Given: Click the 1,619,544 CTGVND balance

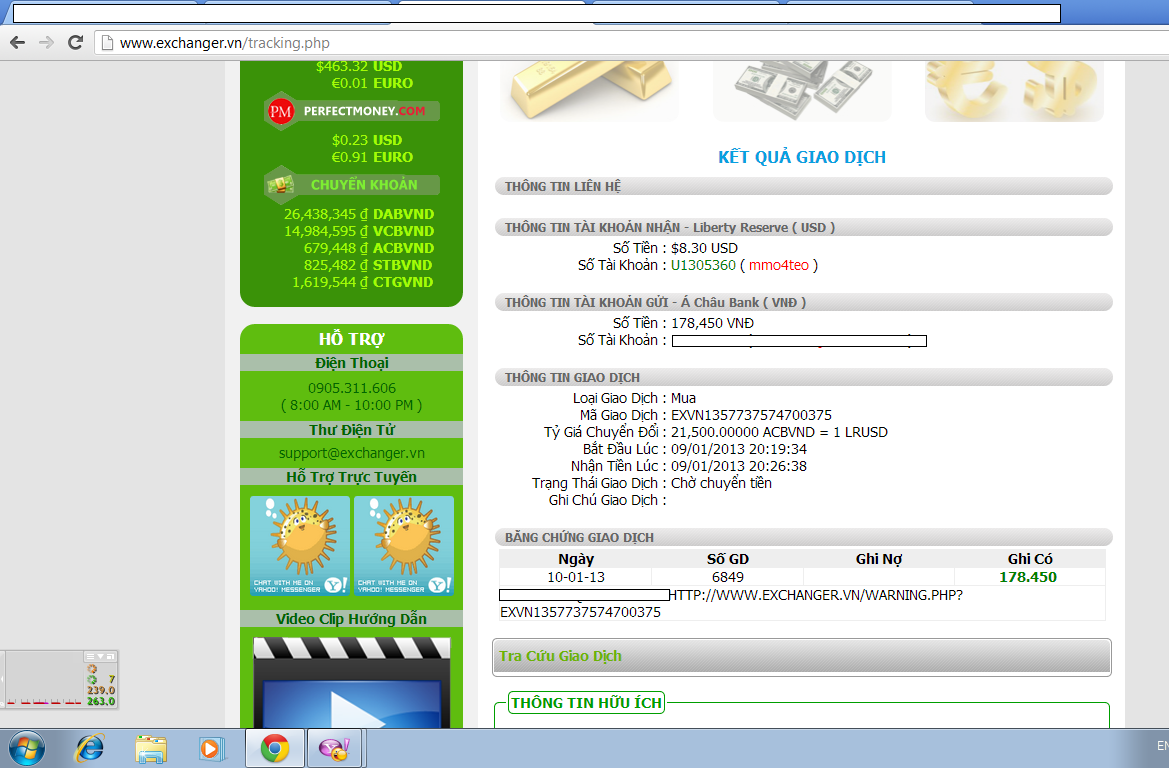Looking at the screenshot, I should tap(362, 283).
